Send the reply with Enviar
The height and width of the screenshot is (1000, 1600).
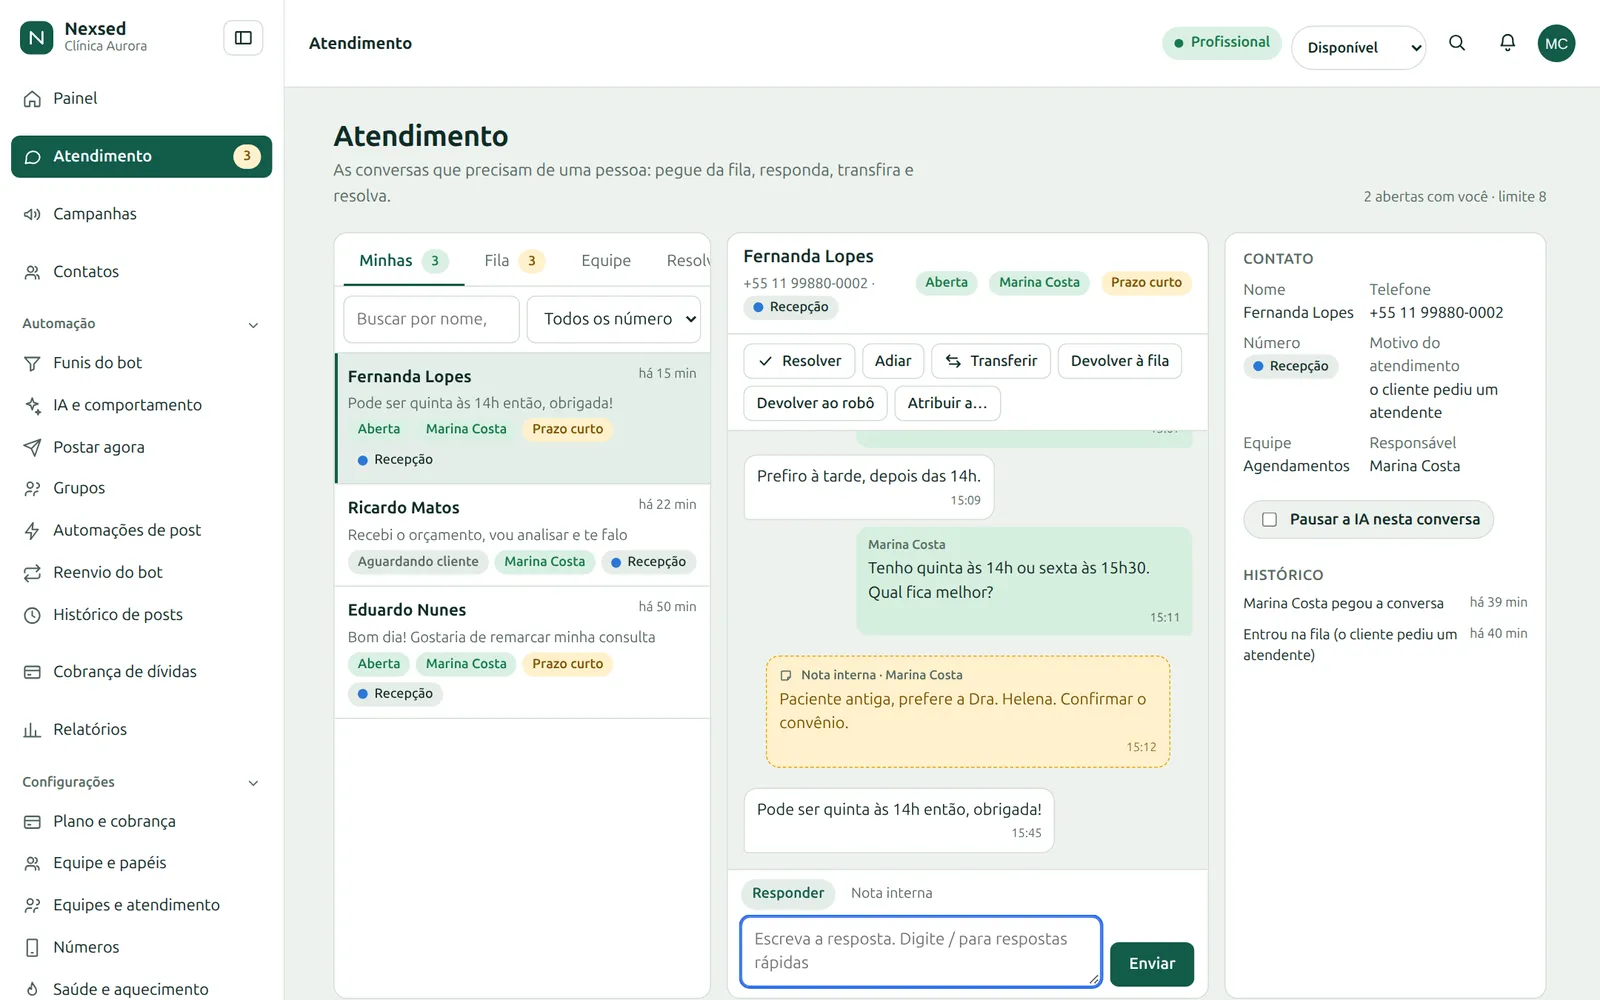point(1152,964)
